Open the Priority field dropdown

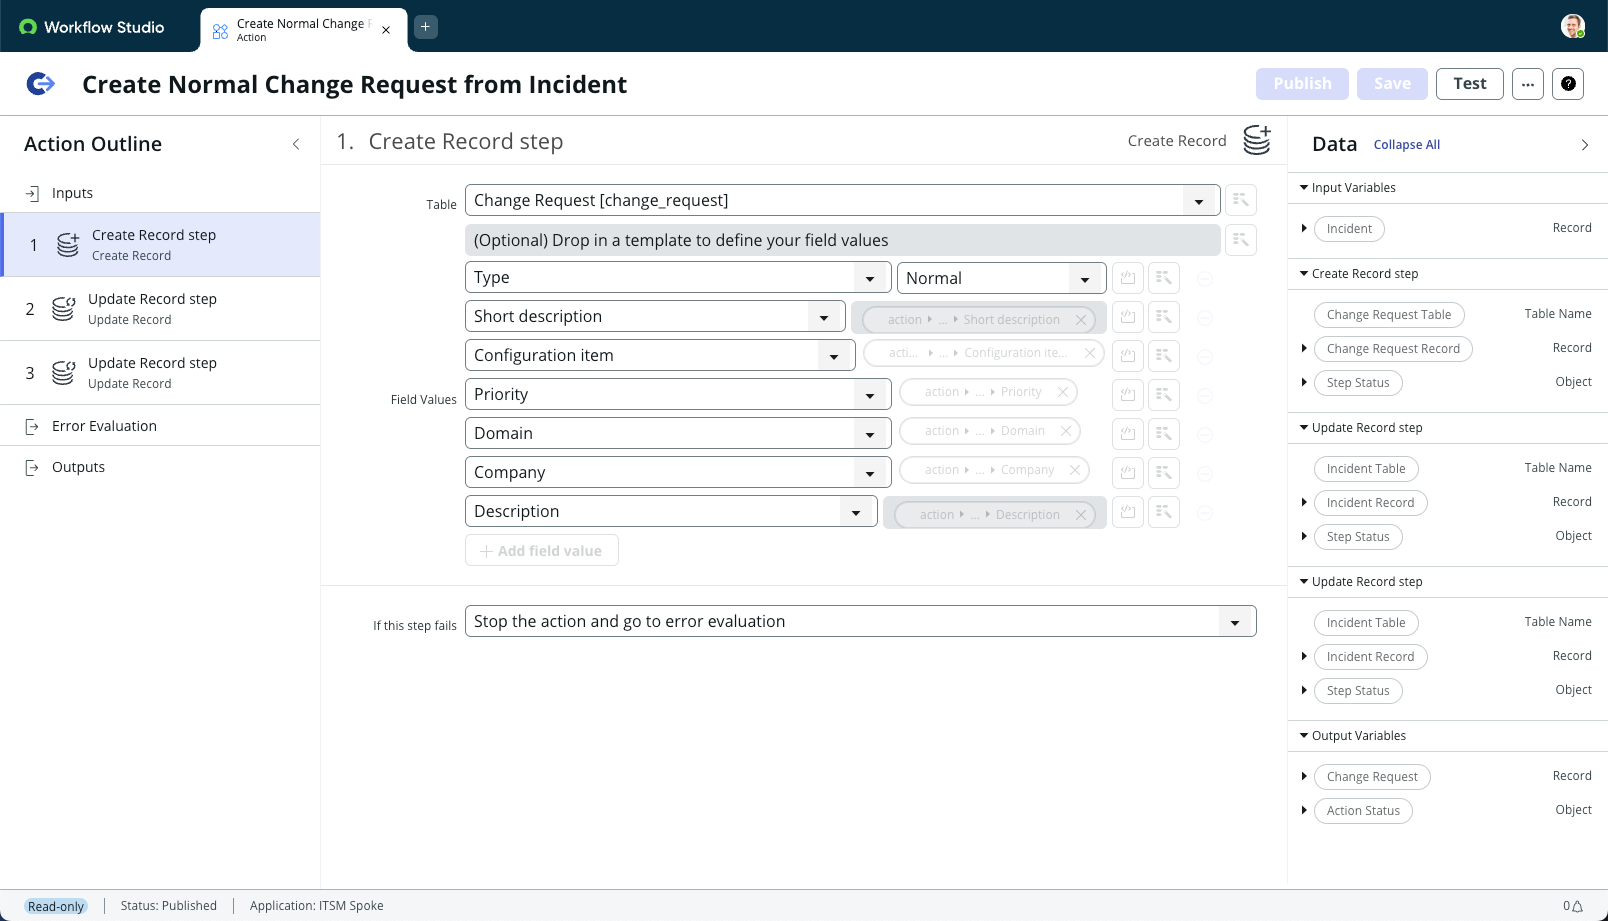click(871, 396)
